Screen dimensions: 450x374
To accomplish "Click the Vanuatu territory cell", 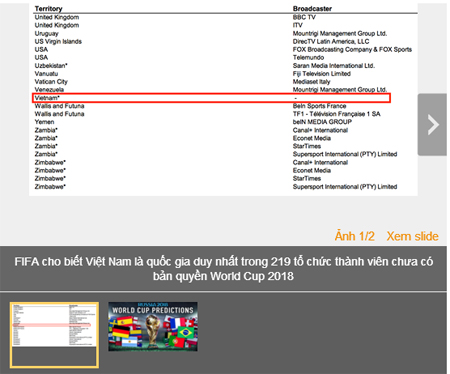I will pos(46,74).
